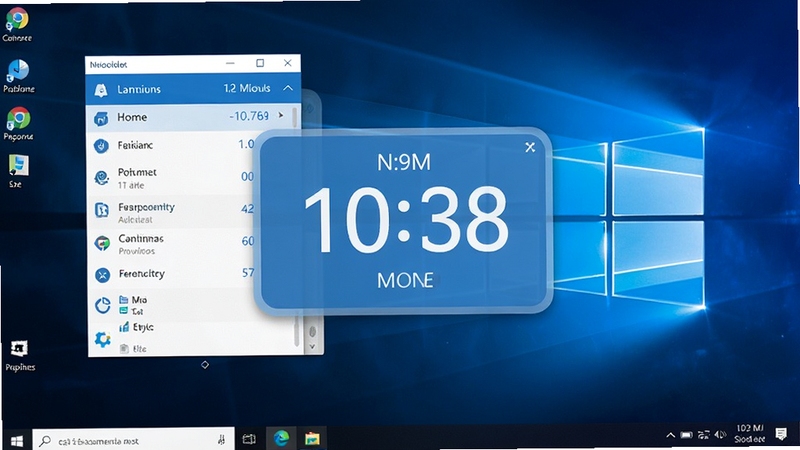This screenshot has height=450, width=800.
Task: Click the taskbar search magnifier icon
Action: (45, 440)
